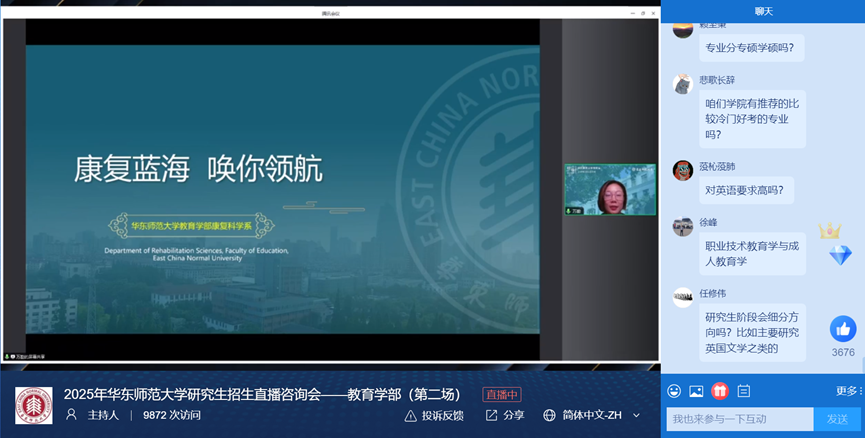This screenshot has height=438, width=865.
Task: Open the emoji picker in chat
Action: click(x=674, y=391)
